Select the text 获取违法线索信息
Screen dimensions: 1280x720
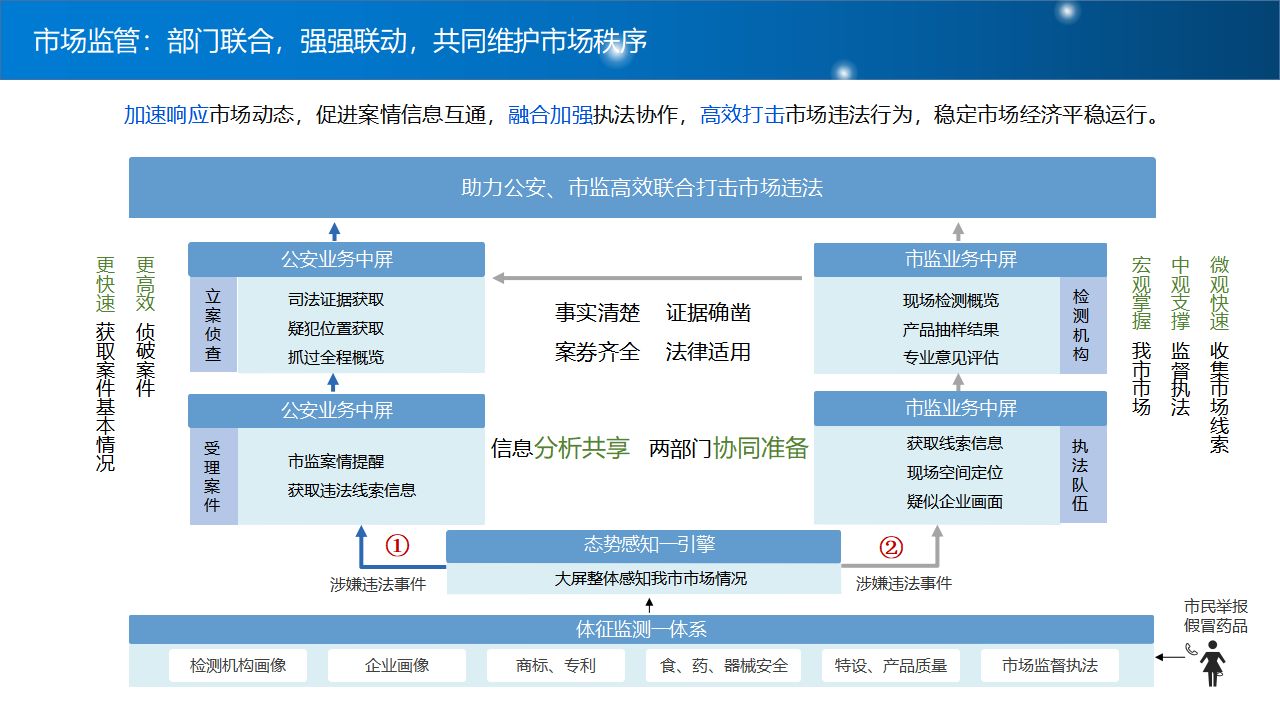point(352,490)
